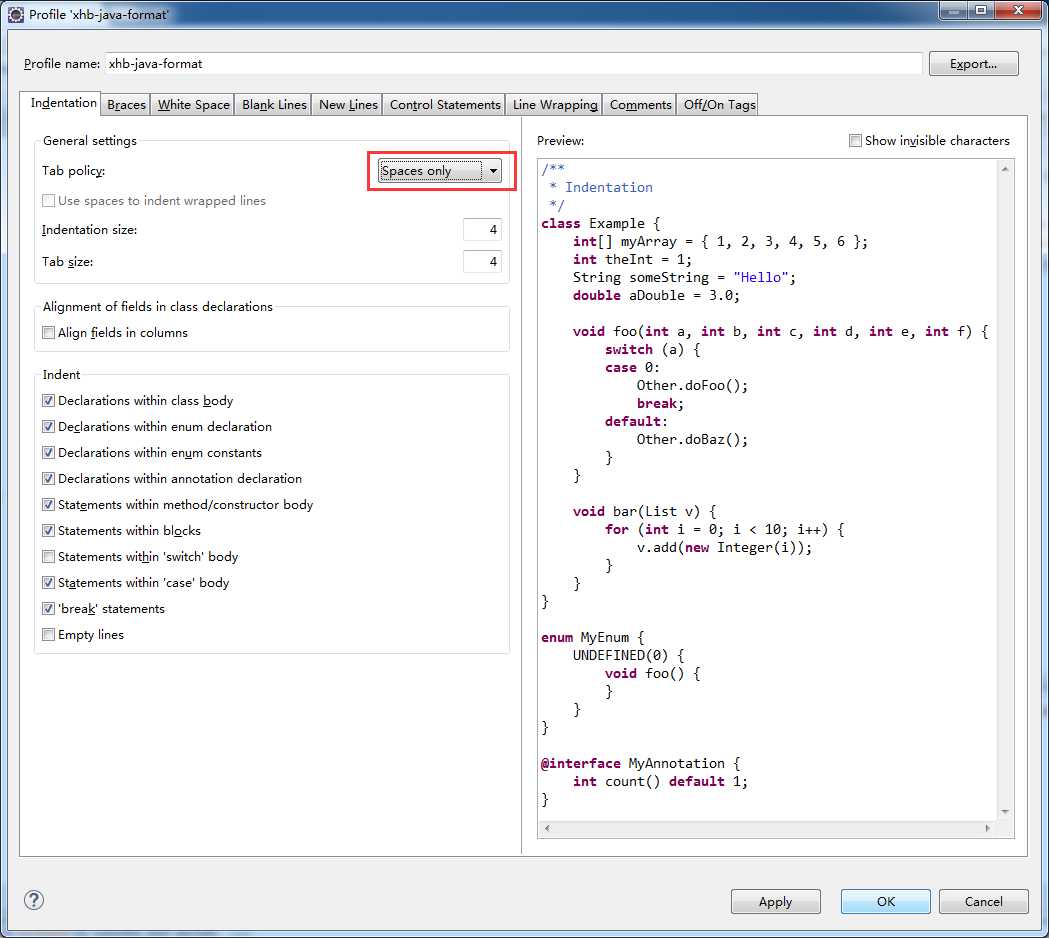Click the Tab size field
This screenshot has height=938, width=1049.
point(482,262)
